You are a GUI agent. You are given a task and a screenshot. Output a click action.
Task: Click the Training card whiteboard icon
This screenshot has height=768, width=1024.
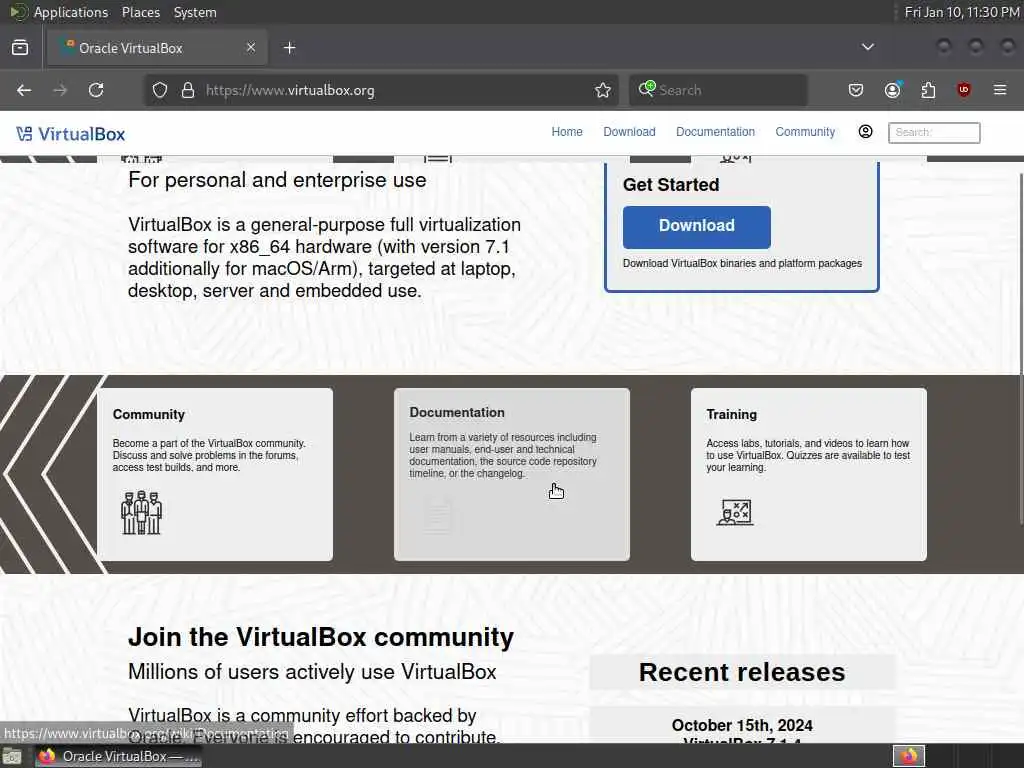pos(735,513)
